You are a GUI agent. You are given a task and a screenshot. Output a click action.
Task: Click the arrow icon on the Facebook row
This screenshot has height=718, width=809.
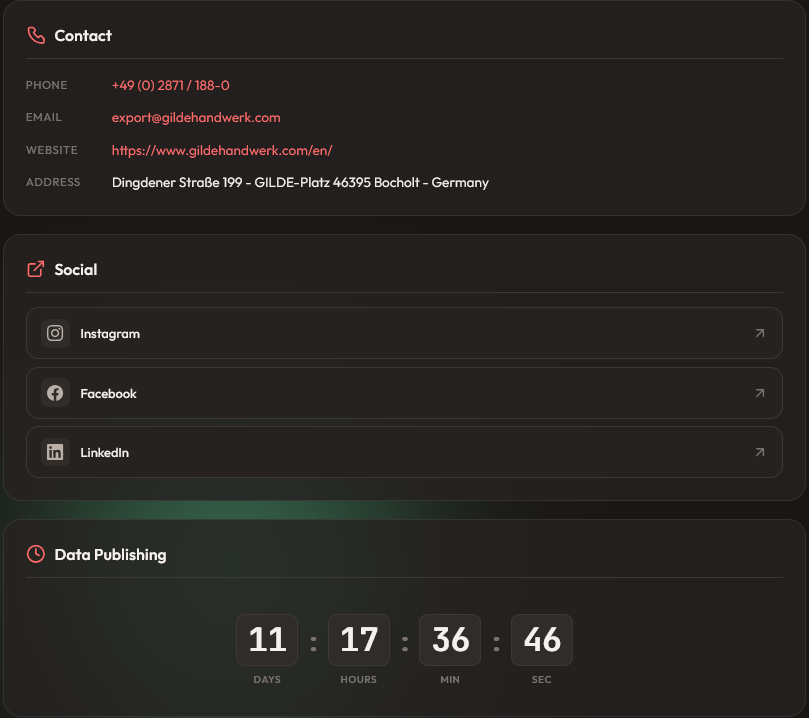pos(760,393)
